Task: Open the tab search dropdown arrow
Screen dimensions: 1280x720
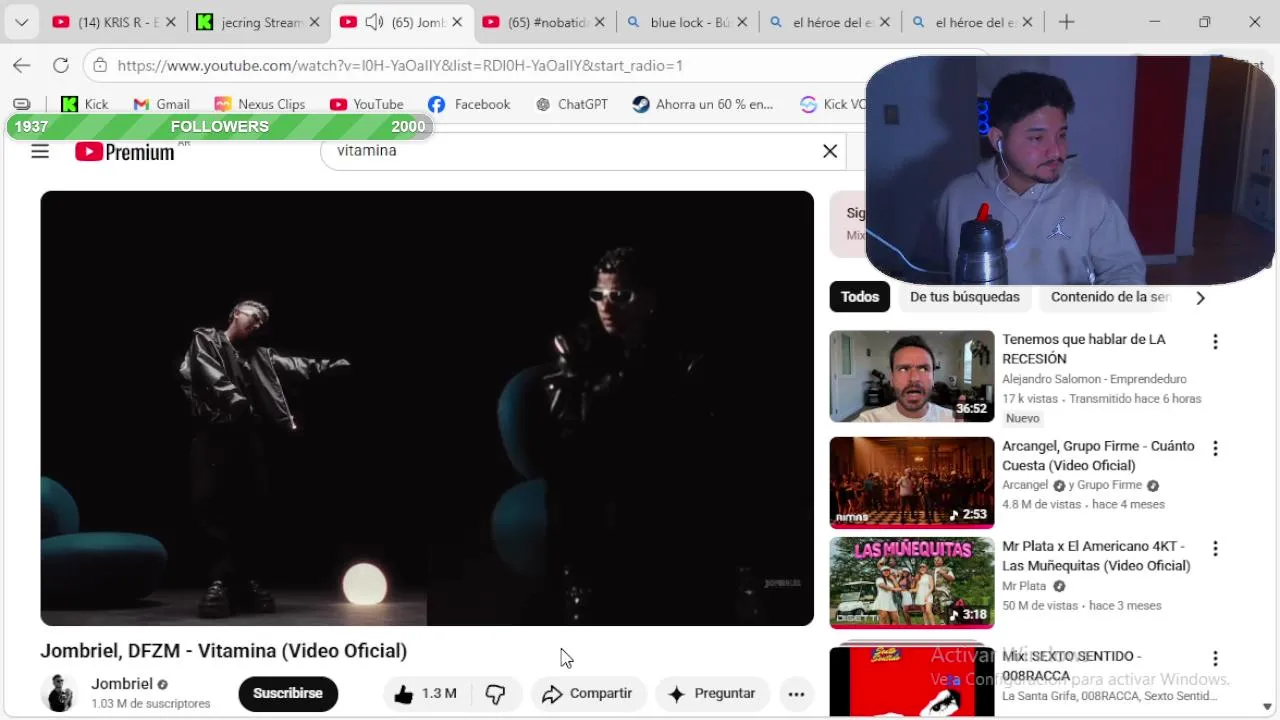Action: 21,22
